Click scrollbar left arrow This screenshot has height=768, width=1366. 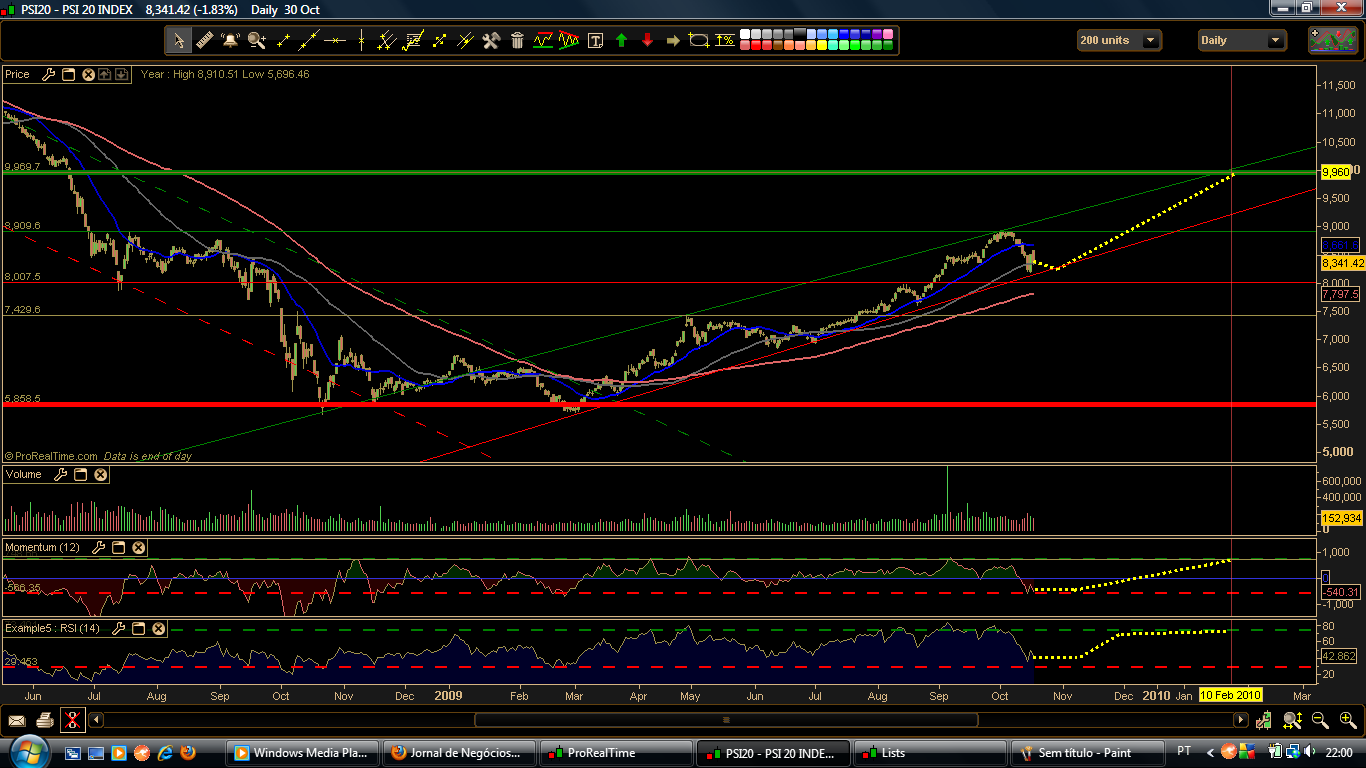tap(96, 720)
